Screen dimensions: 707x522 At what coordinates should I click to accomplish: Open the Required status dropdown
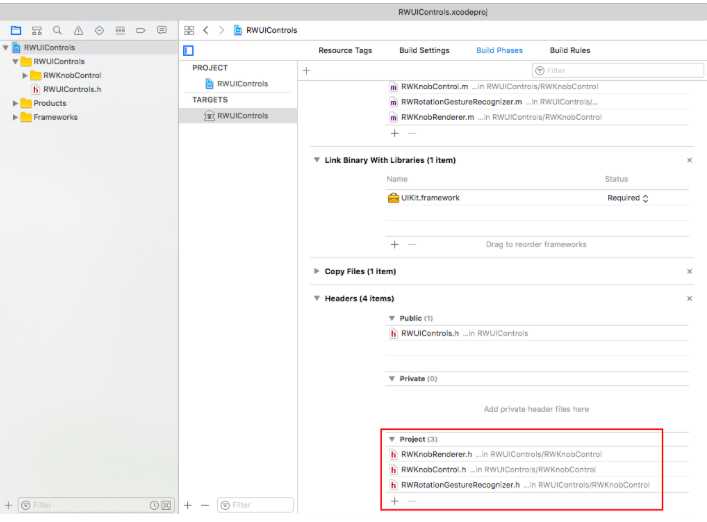point(628,198)
